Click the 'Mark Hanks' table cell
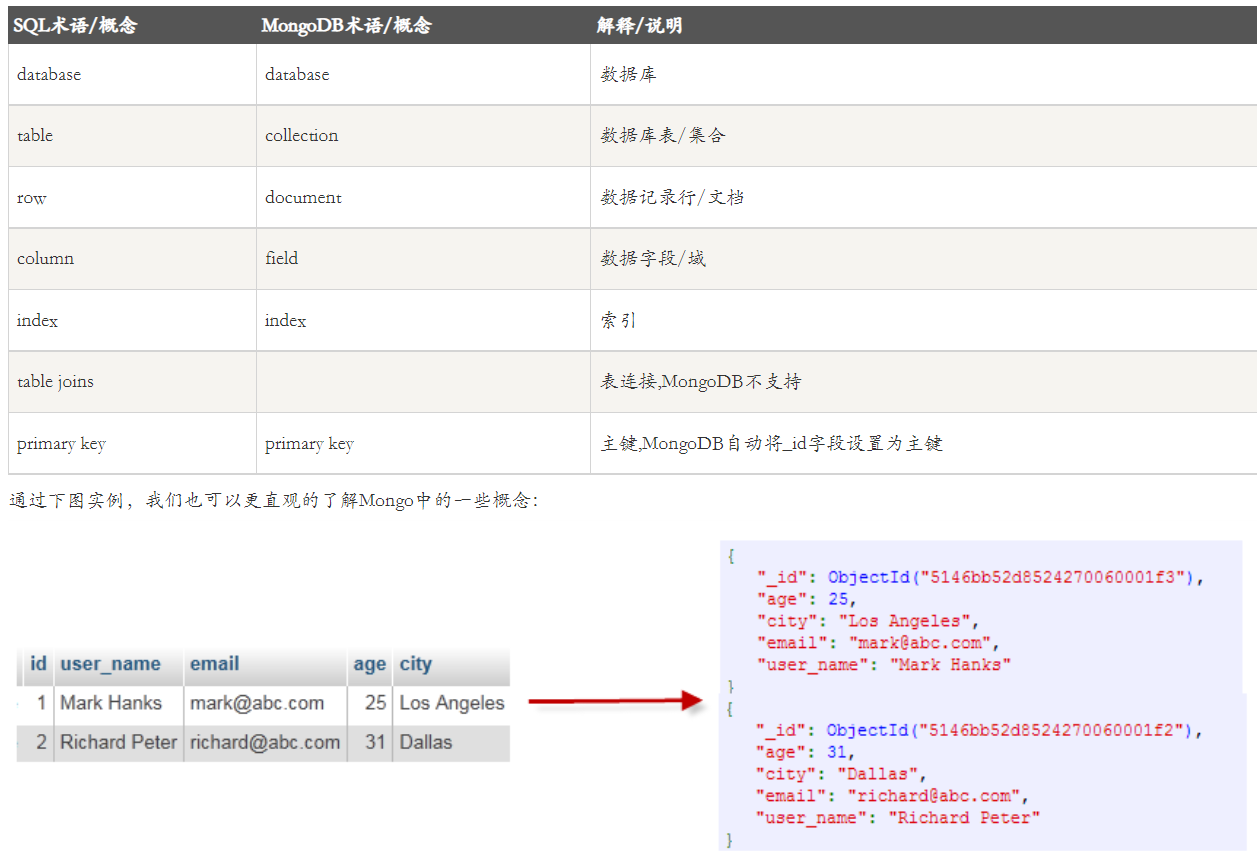 (111, 703)
